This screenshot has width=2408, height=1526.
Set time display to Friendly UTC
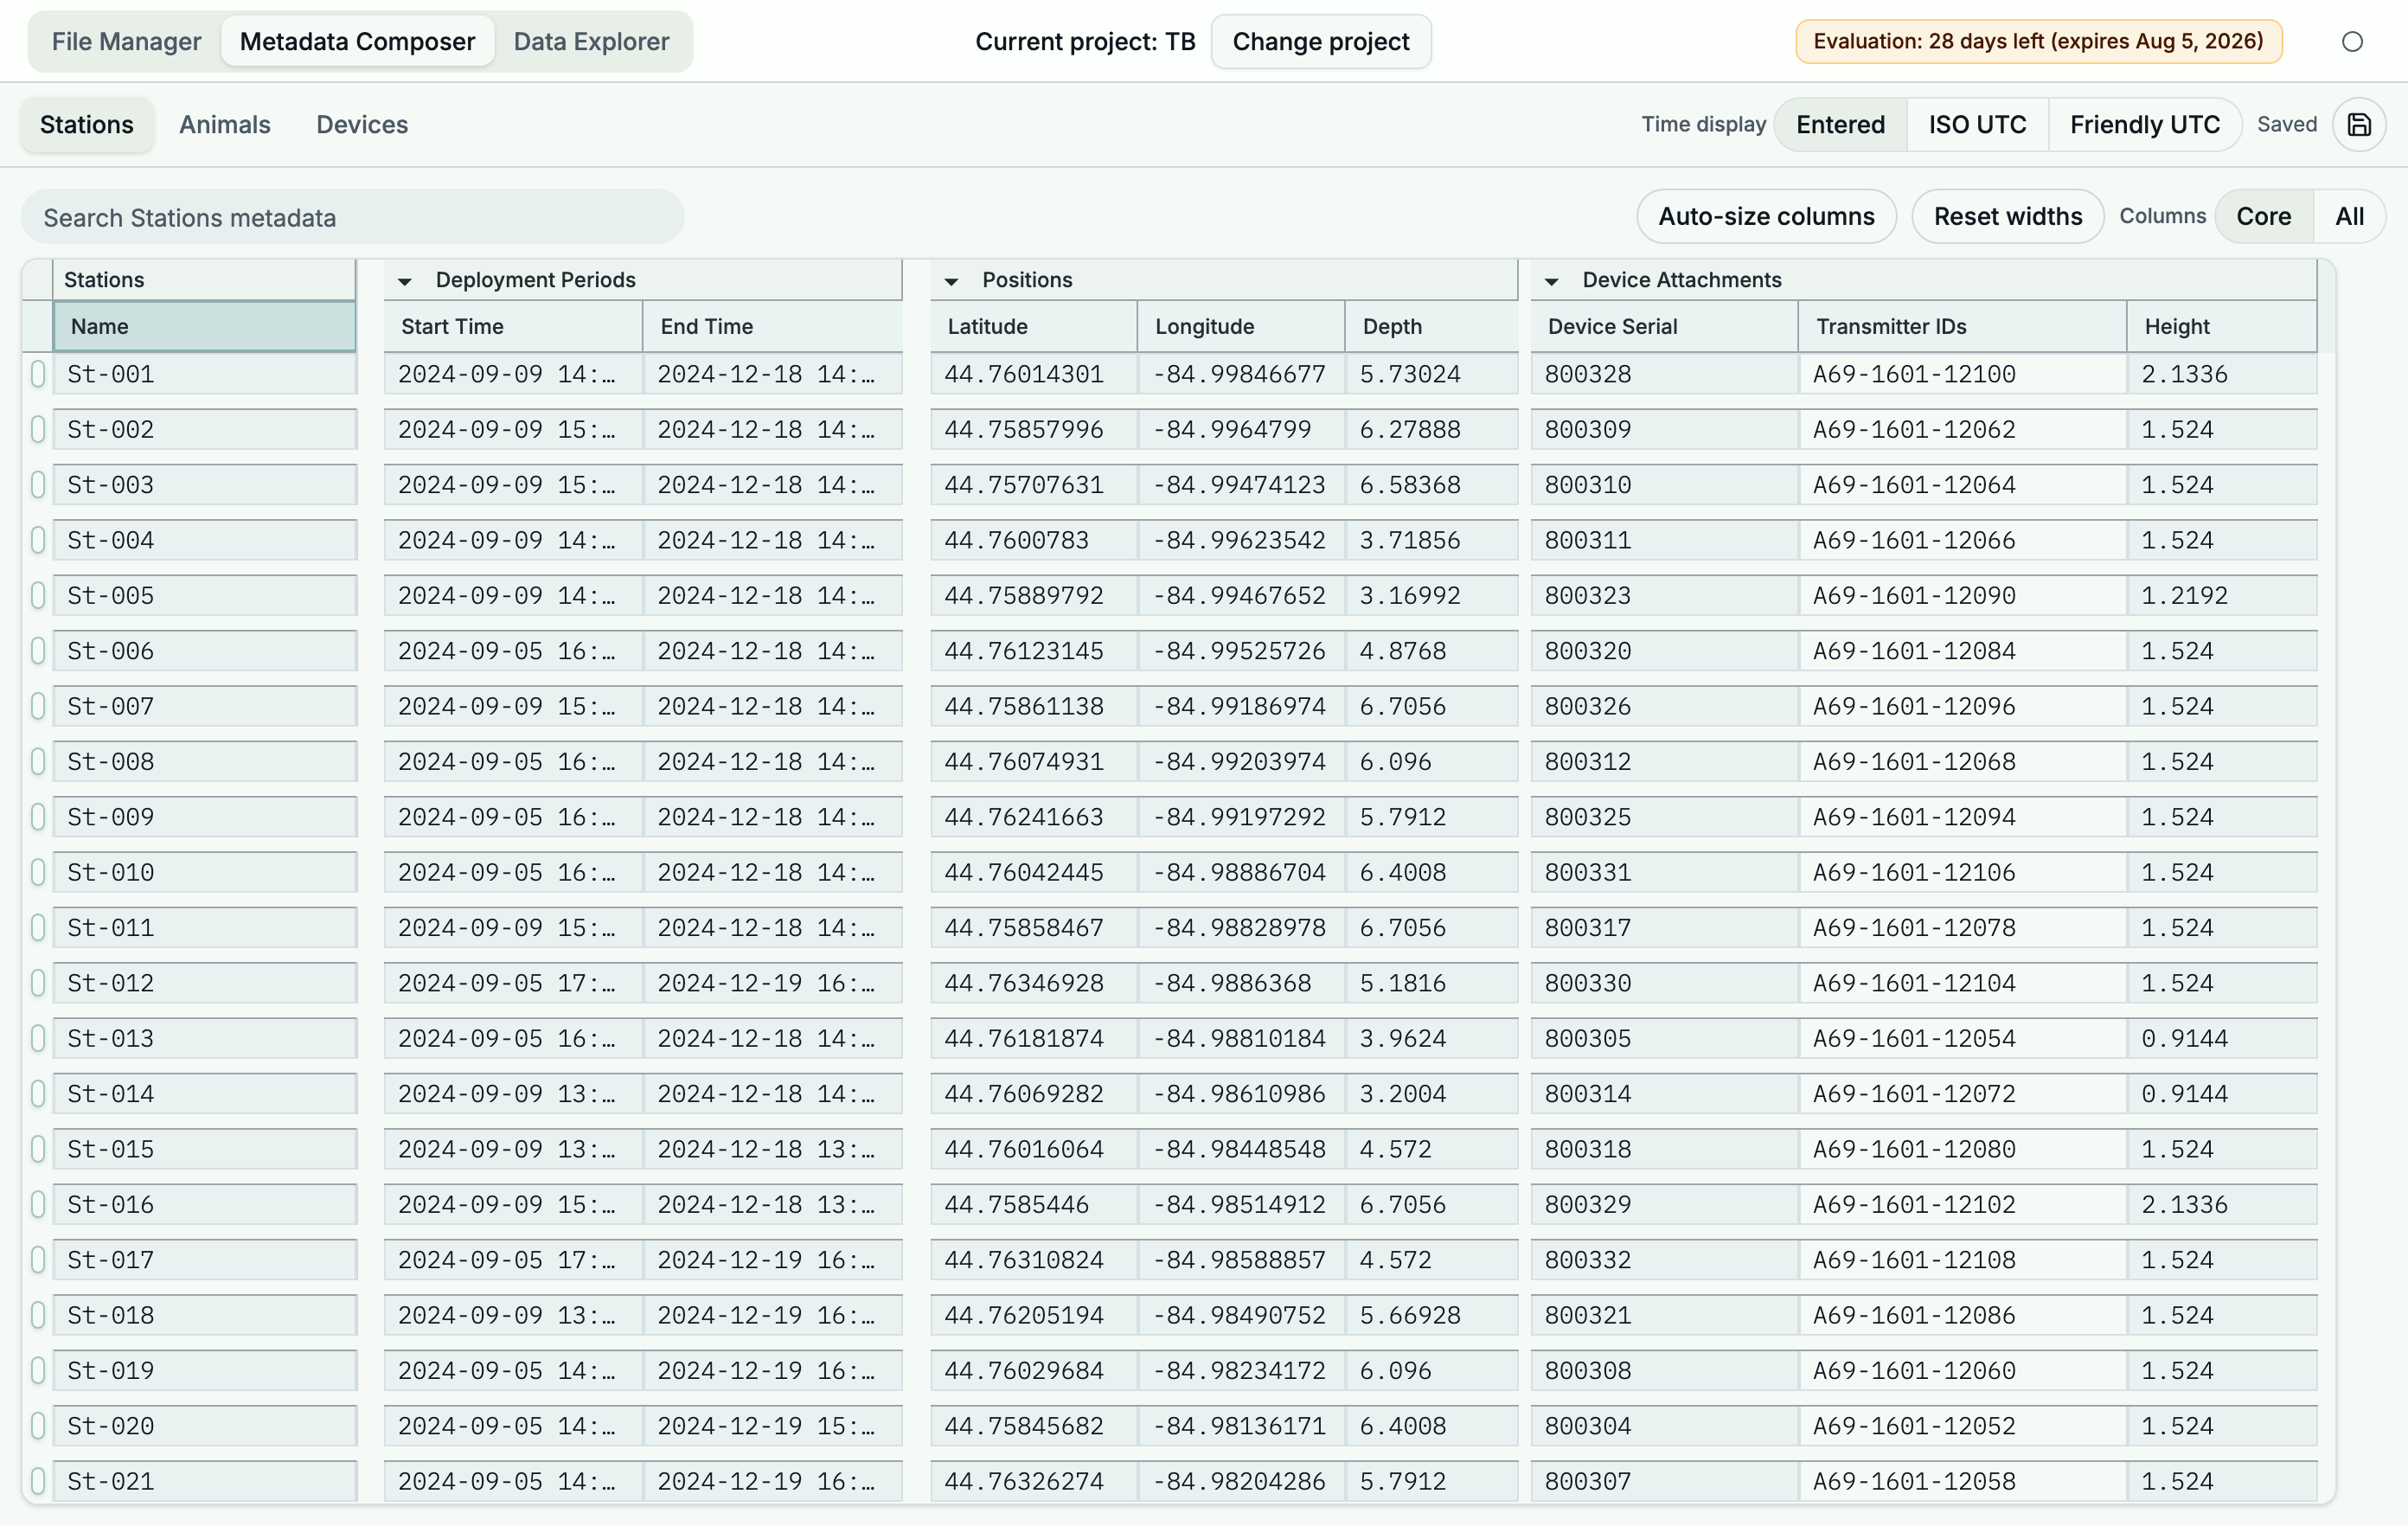(2144, 125)
